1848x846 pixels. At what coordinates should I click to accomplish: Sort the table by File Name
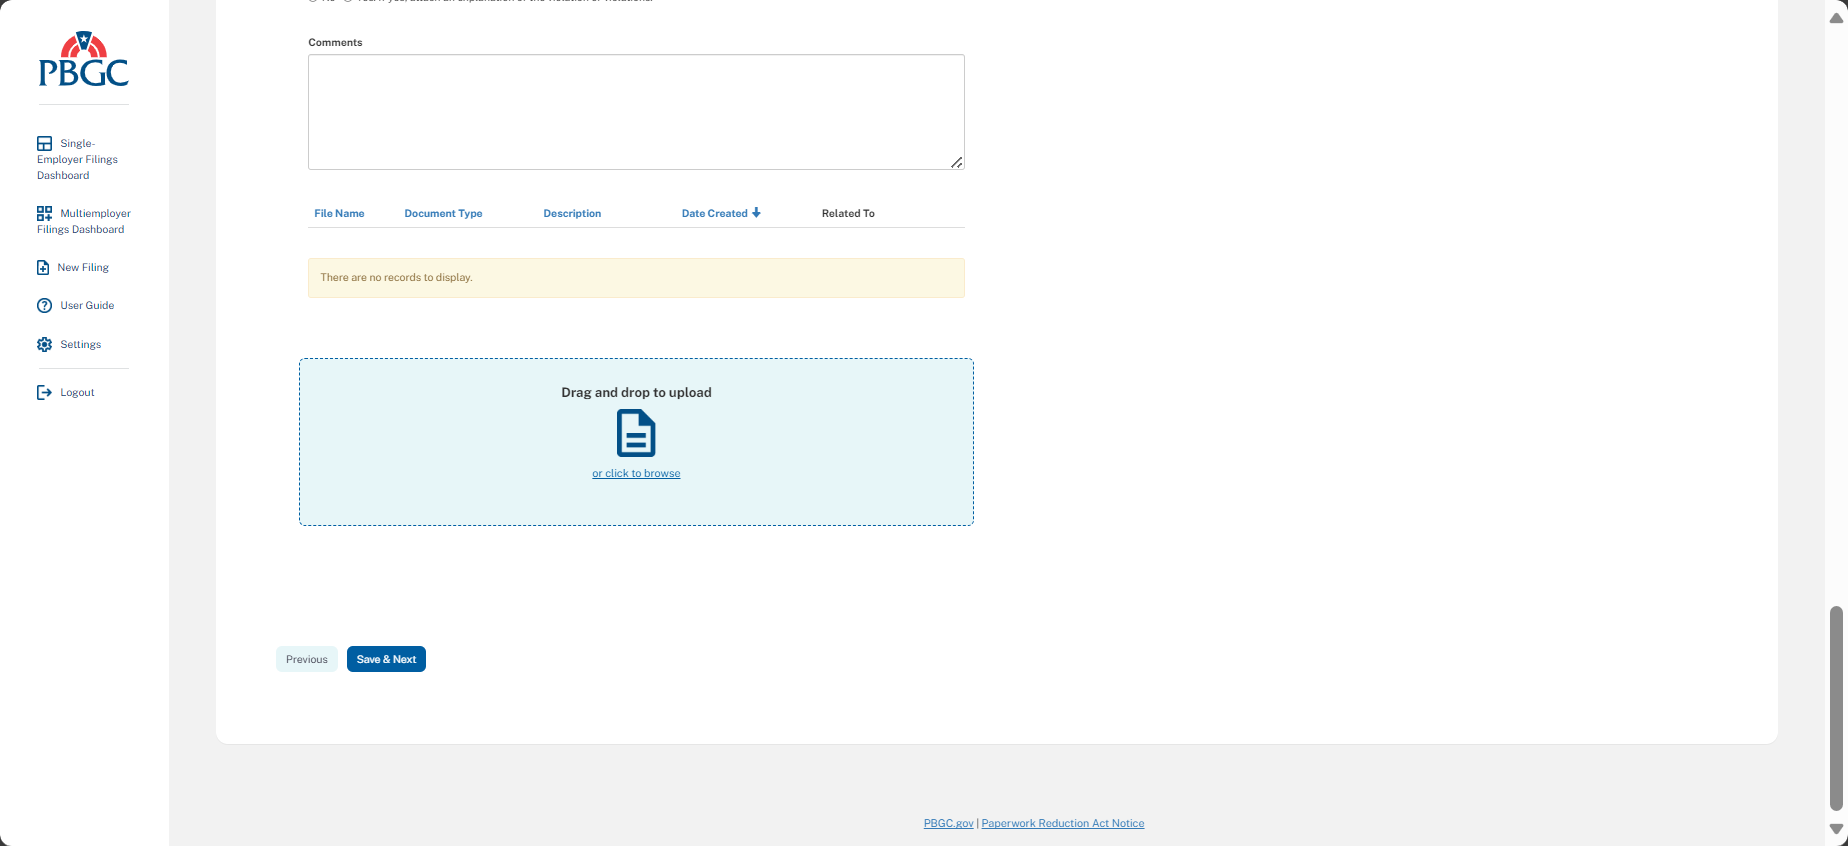339,213
